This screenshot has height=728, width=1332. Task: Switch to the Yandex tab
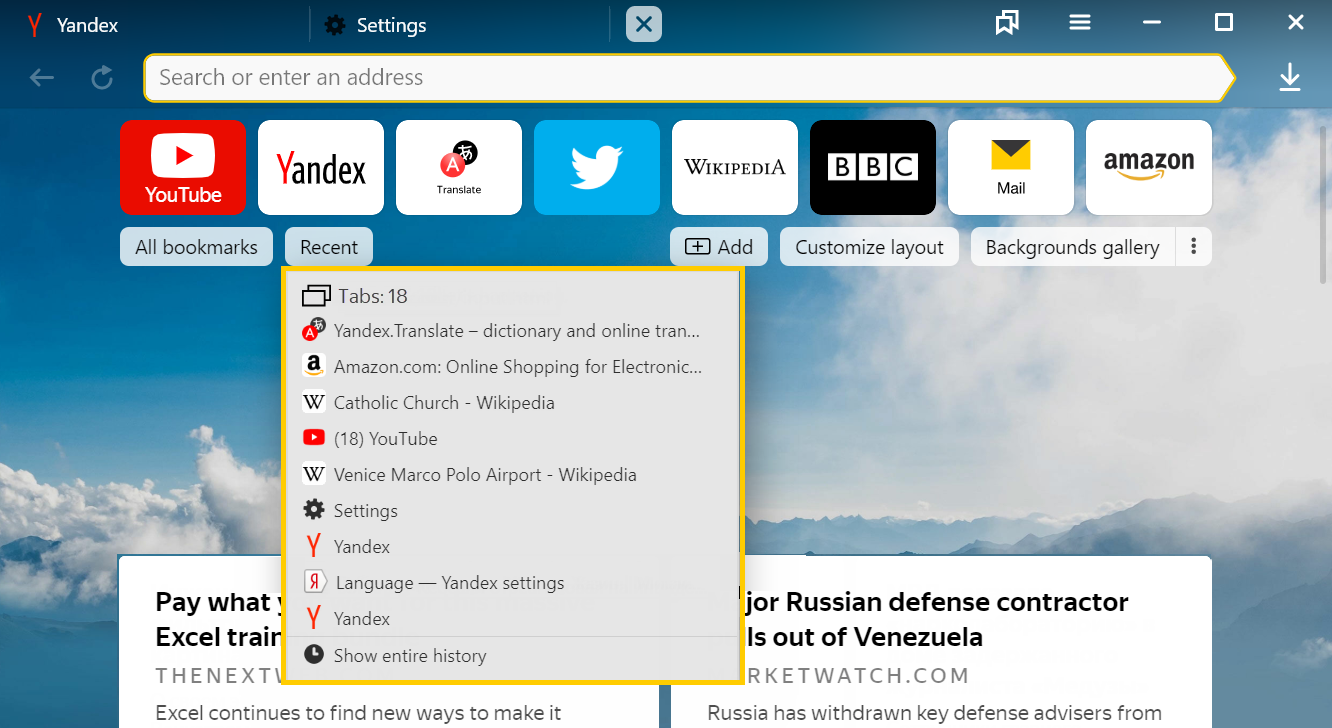155,25
